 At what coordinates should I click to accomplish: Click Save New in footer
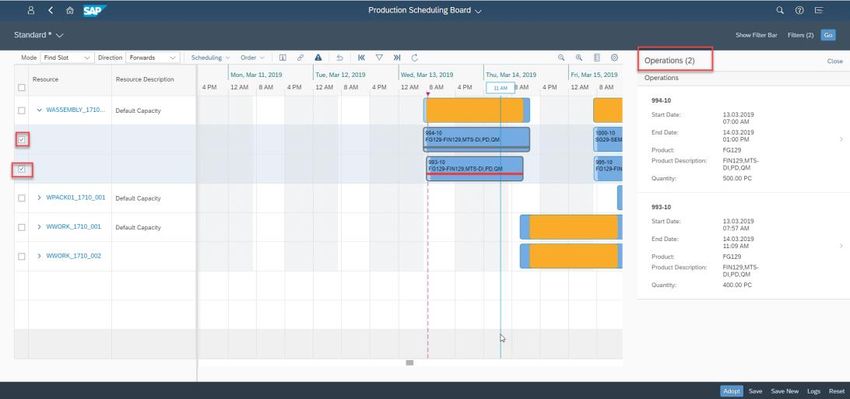[784, 391]
